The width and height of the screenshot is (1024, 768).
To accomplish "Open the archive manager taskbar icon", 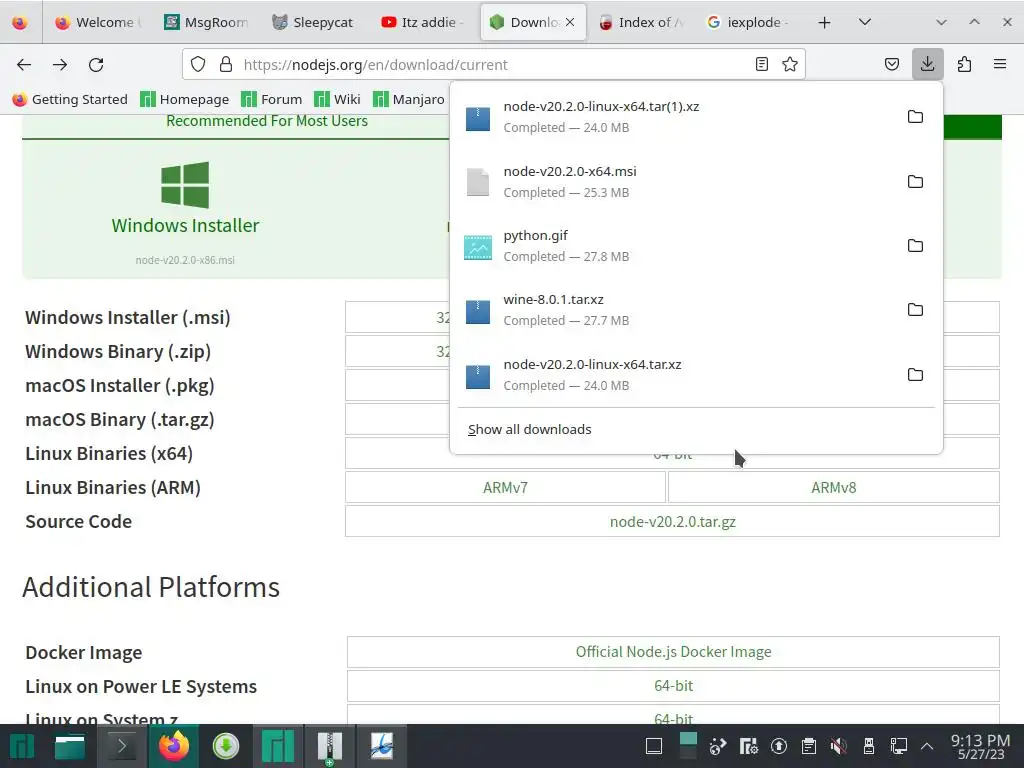I will 330,746.
